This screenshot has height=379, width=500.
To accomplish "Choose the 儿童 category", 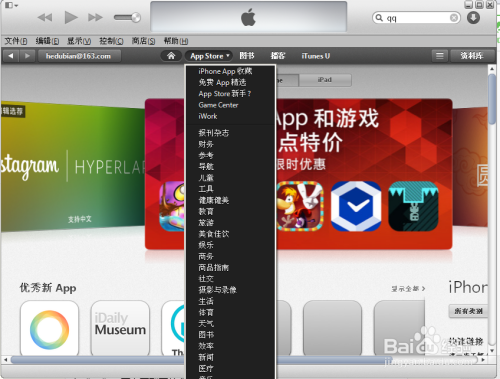I will [206, 178].
